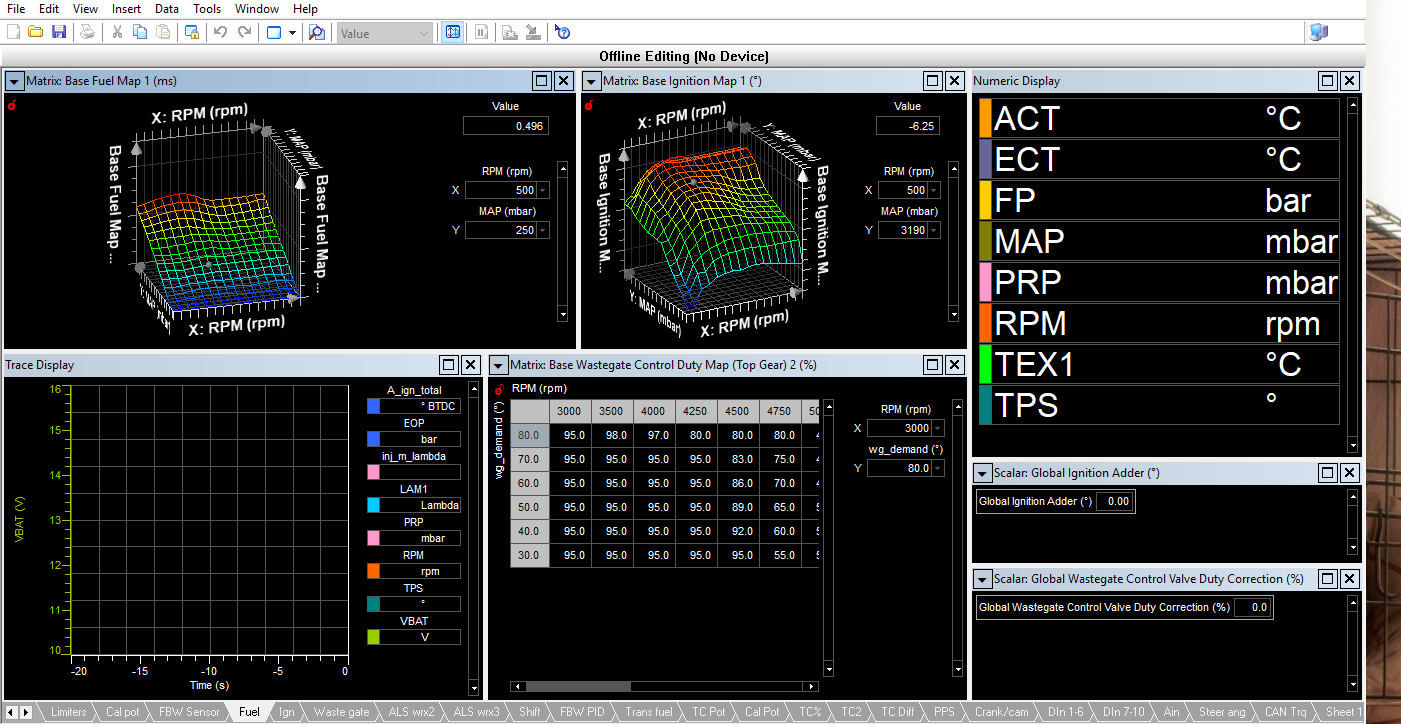Click the wastegate table's right scroll arrow

pyautogui.click(x=811, y=687)
